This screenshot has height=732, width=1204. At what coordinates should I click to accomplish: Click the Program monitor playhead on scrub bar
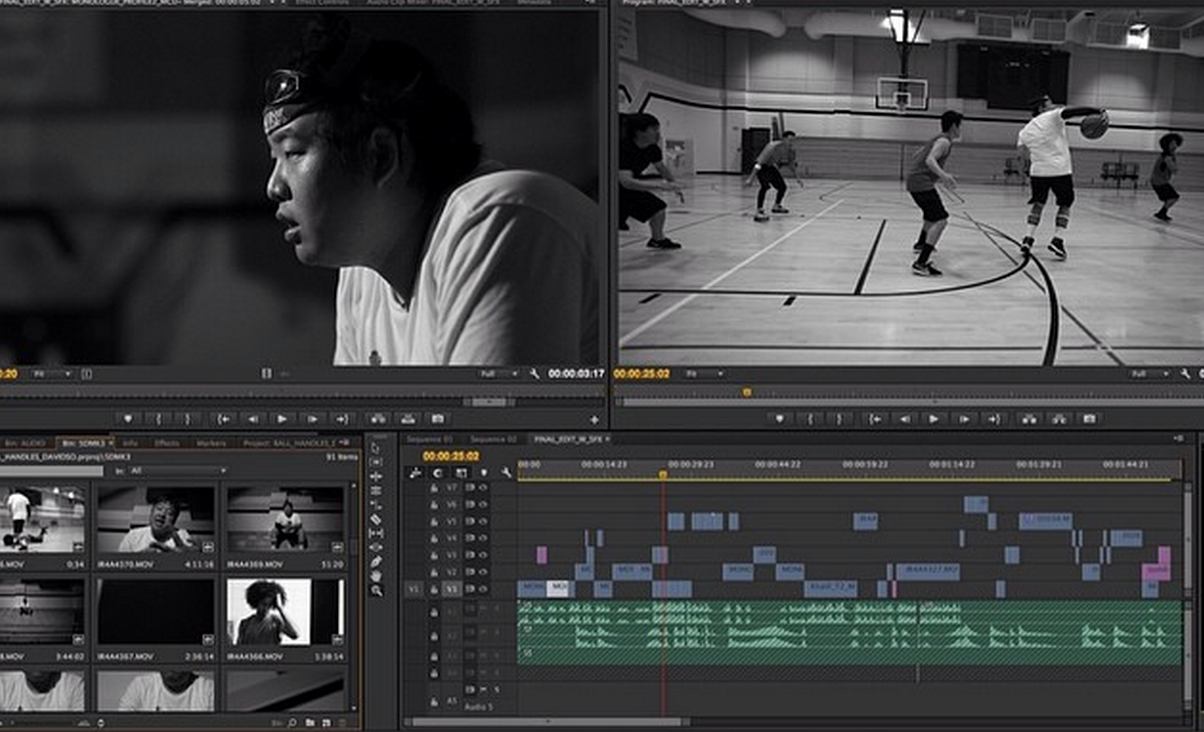coord(746,392)
